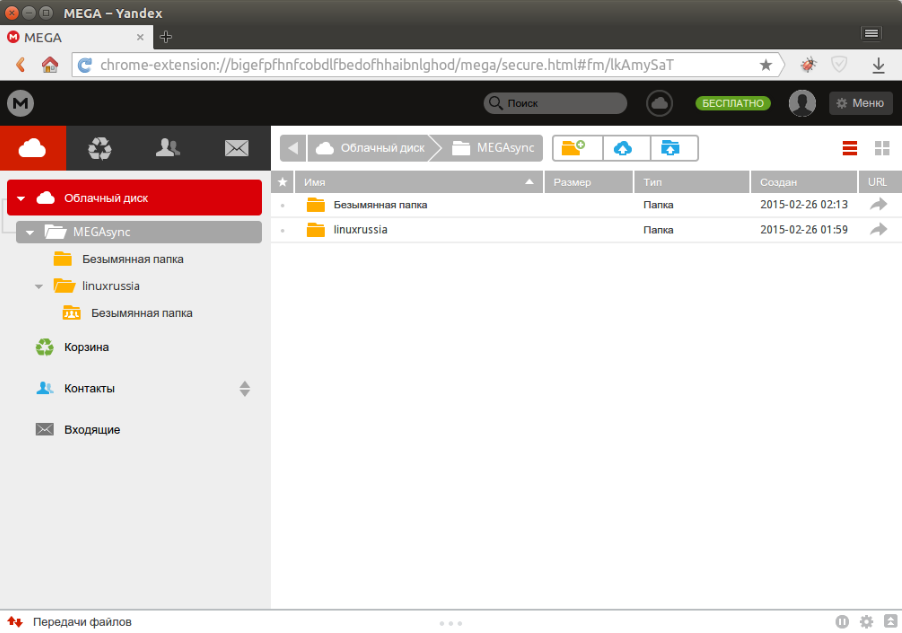Navigate to Облачный диск breadcrumb
The height and width of the screenshot is (633, 902).
(370, 148)
